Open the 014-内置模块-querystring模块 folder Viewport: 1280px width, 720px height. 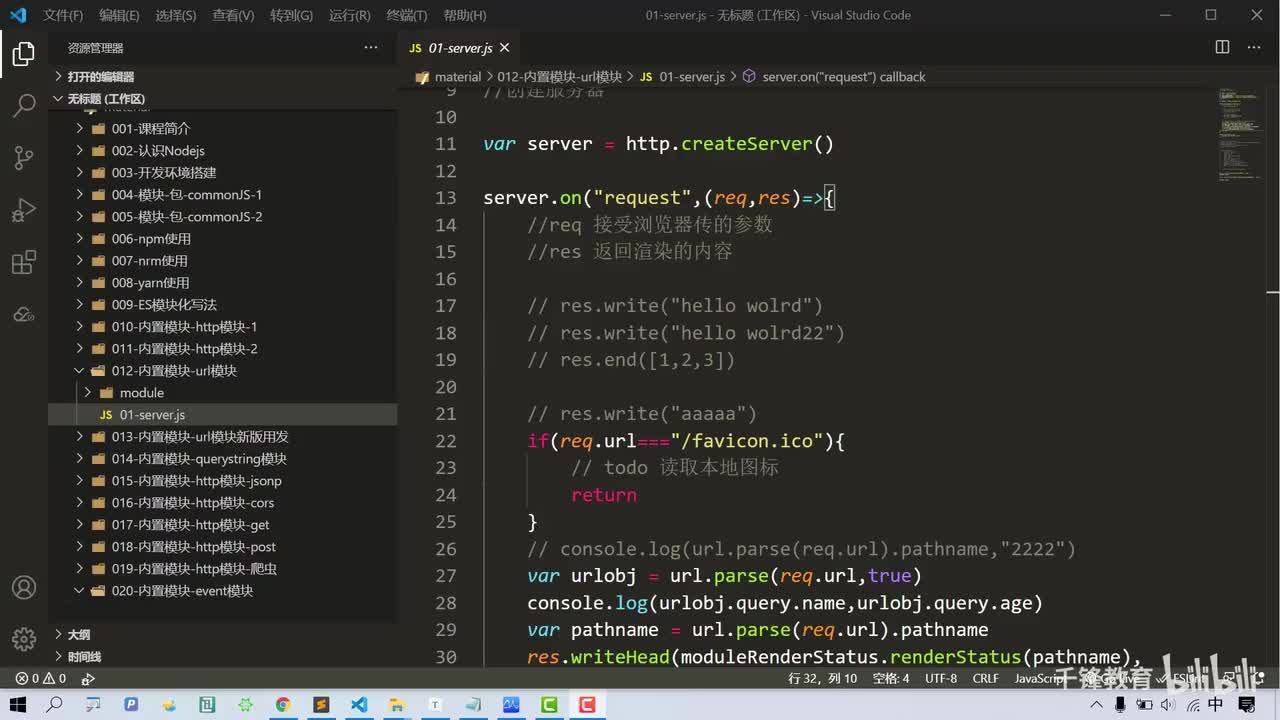click(x=223, y=459)
